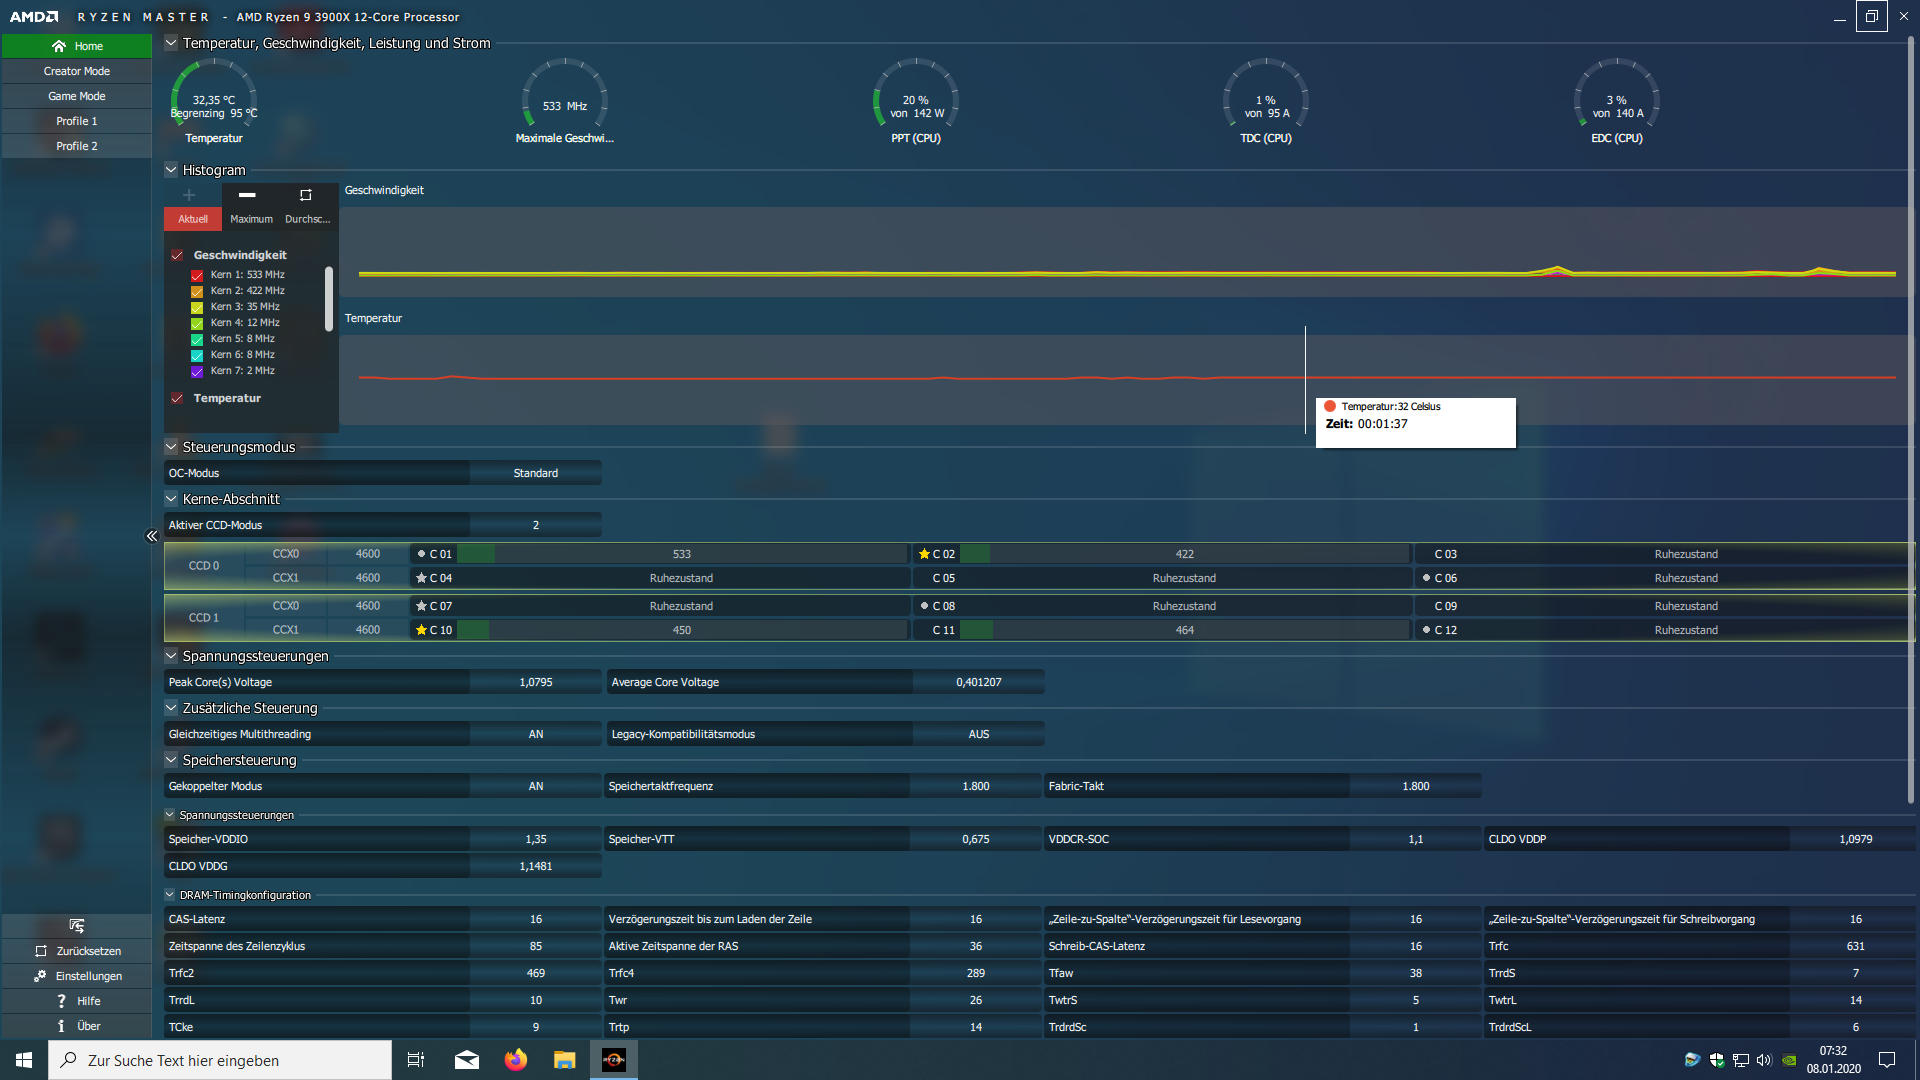
Task: Open Firefox from the Windows taskbar
Action: 516,1060
